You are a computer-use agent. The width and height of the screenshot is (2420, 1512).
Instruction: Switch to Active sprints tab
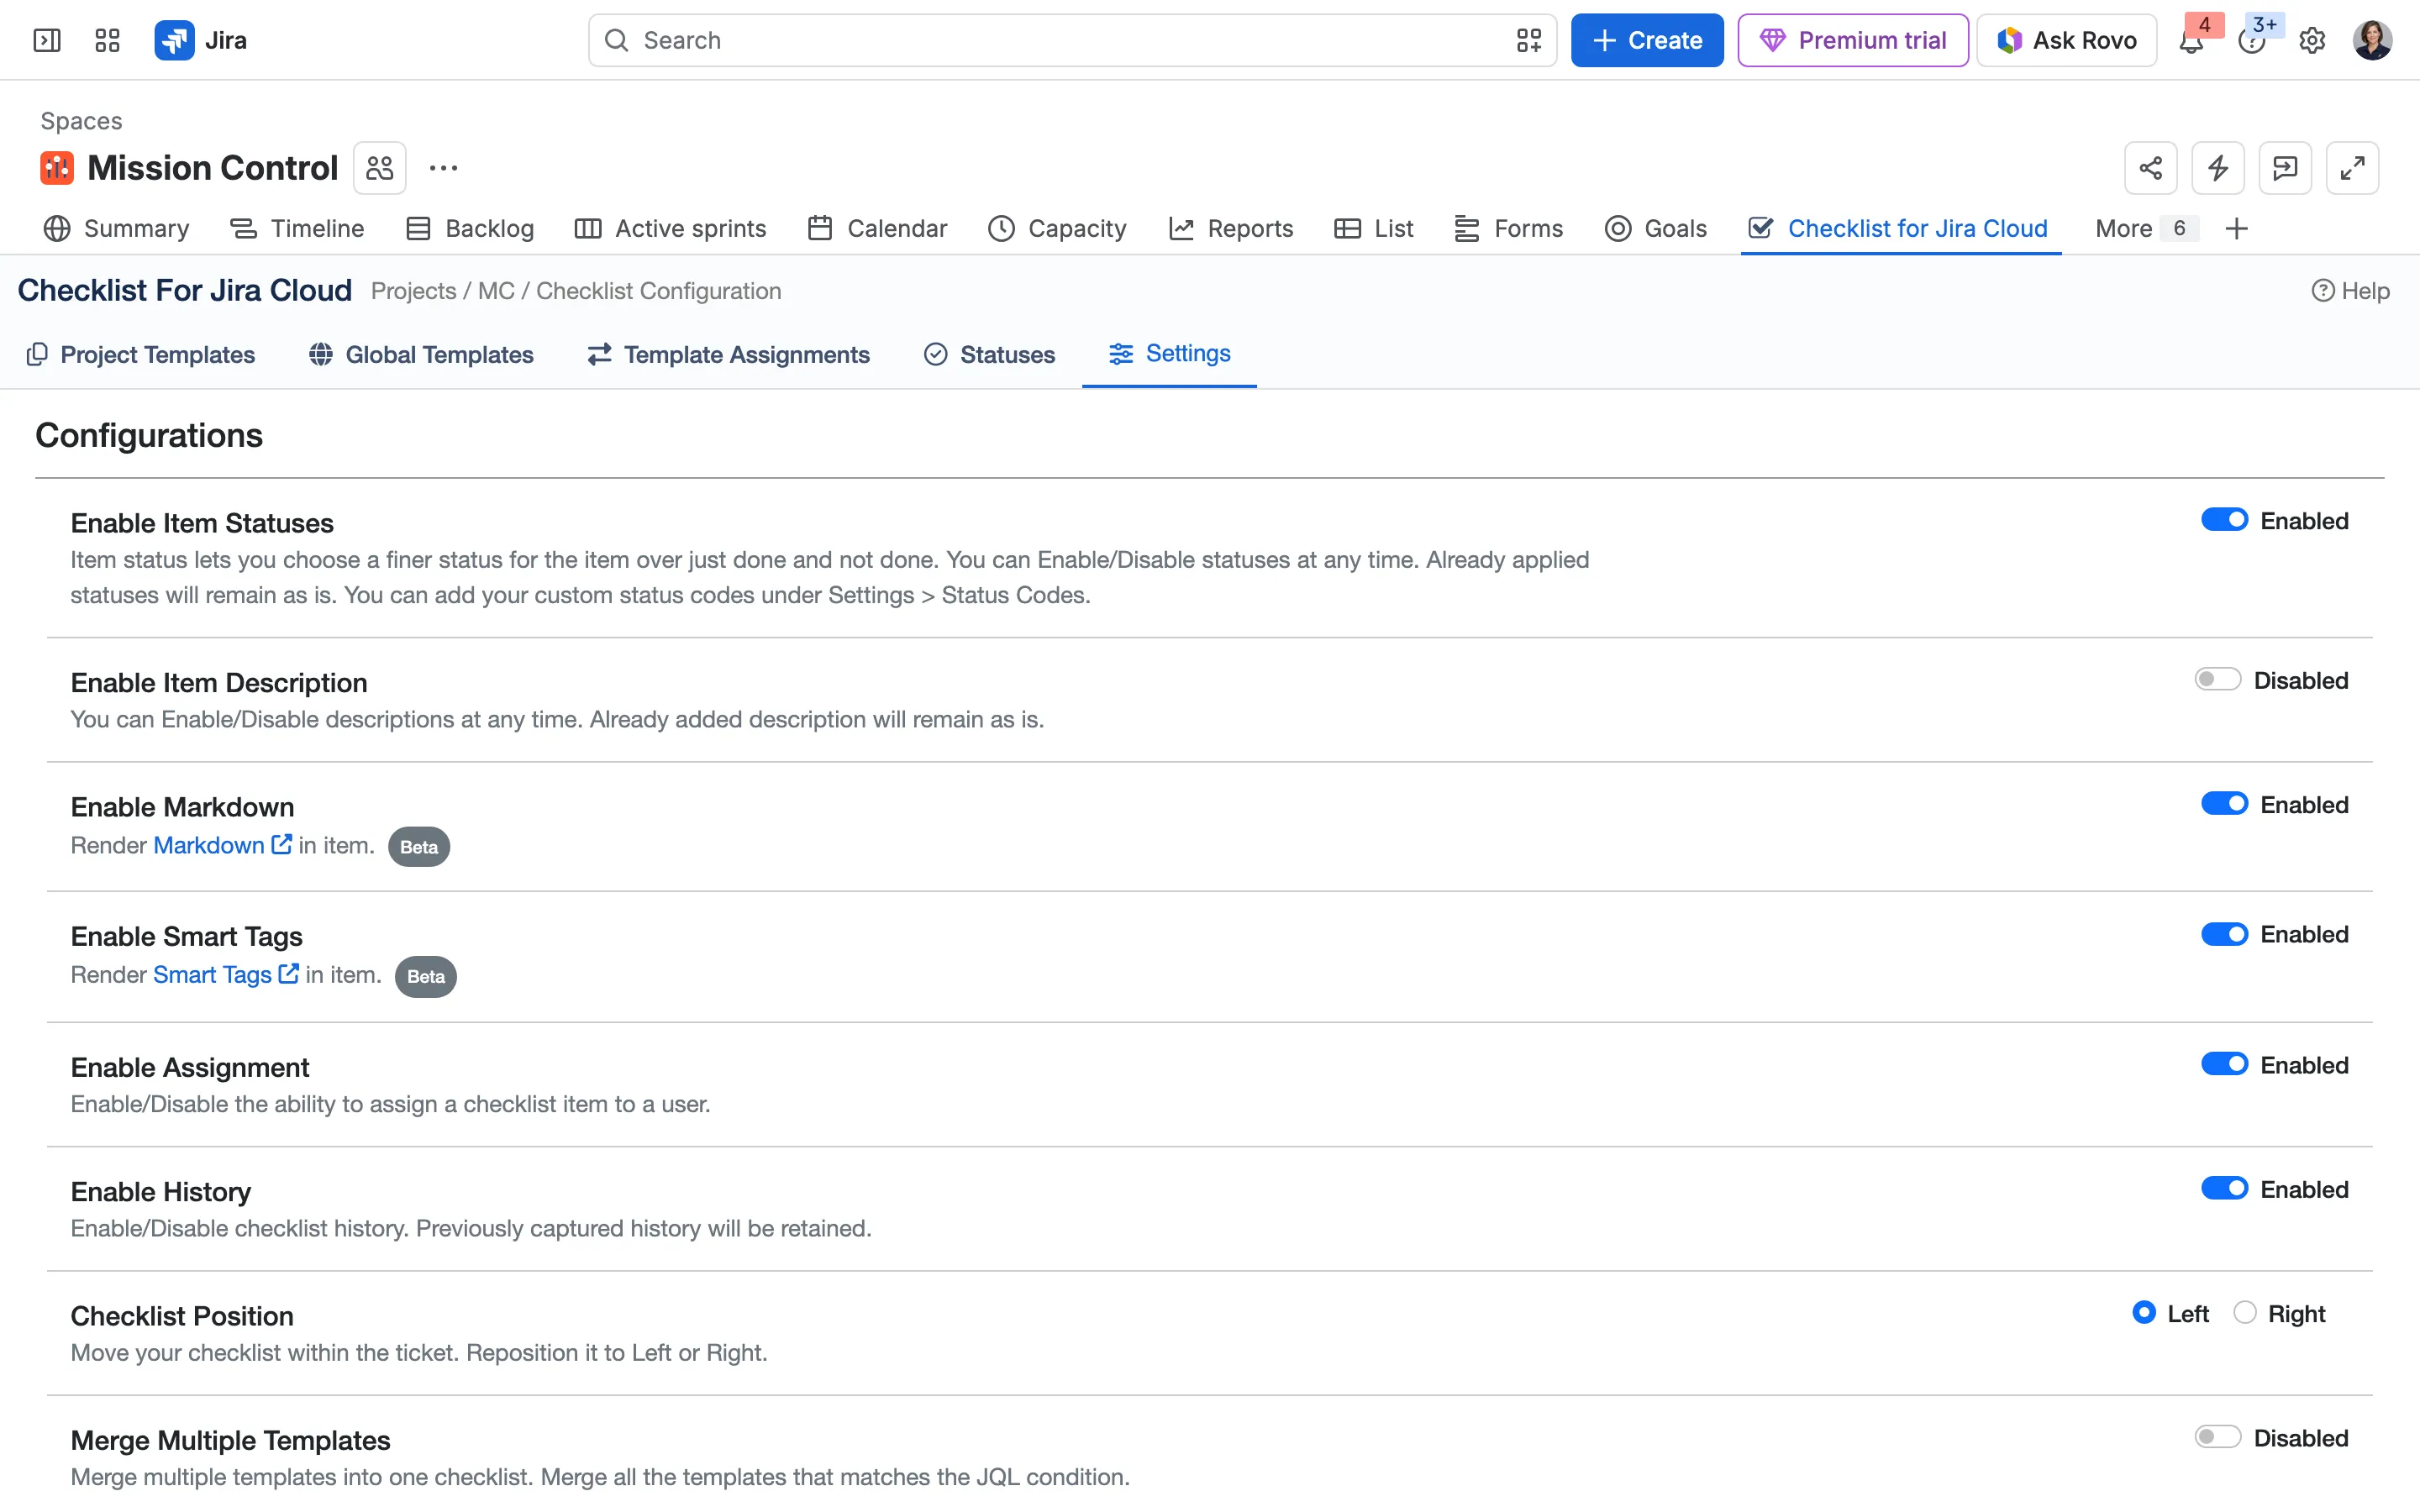point(670,228)
